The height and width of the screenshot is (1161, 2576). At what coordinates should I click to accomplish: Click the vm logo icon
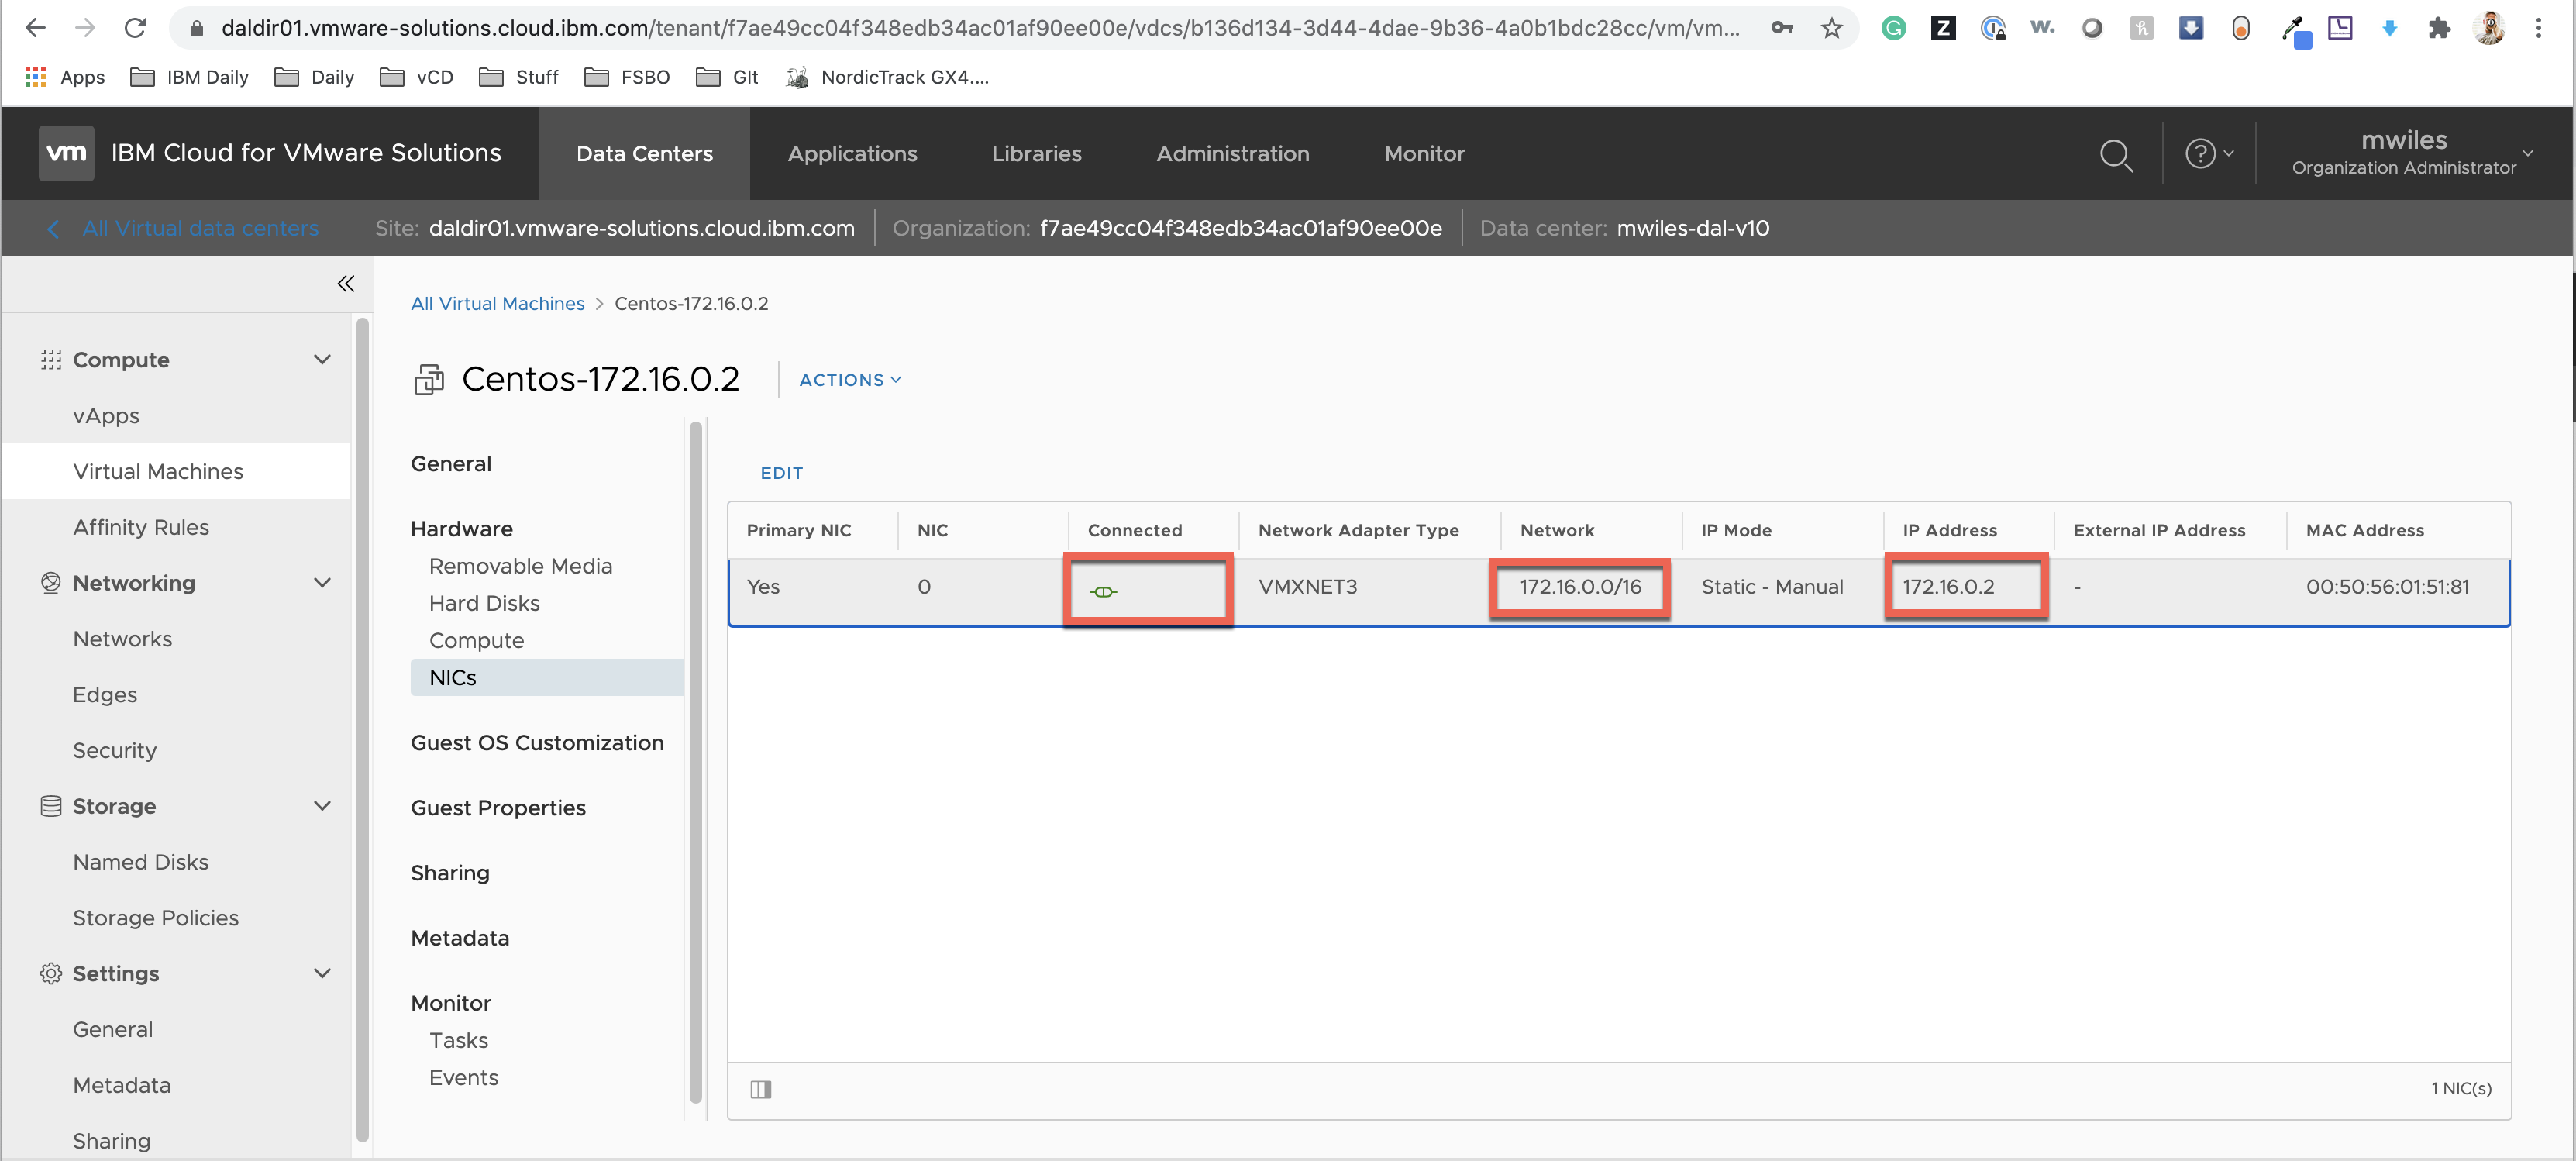pos(66,153)
